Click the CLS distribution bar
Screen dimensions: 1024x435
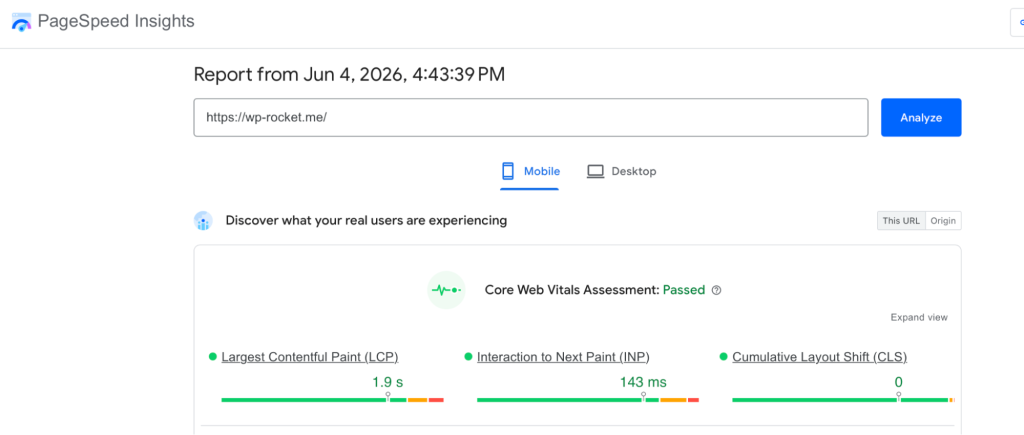843,400
